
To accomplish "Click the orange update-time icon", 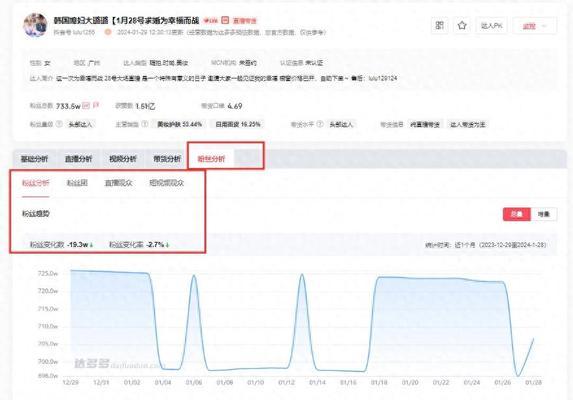I will tap(108, 32).
